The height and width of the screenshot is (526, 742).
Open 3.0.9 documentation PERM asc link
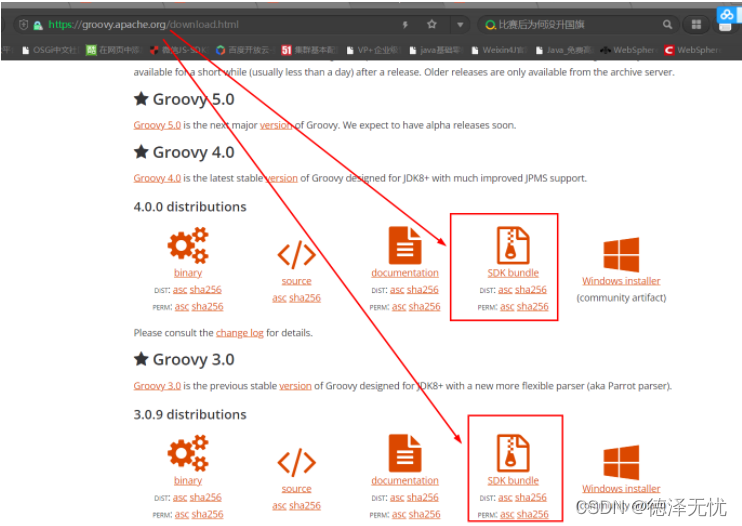click(399, 514)
